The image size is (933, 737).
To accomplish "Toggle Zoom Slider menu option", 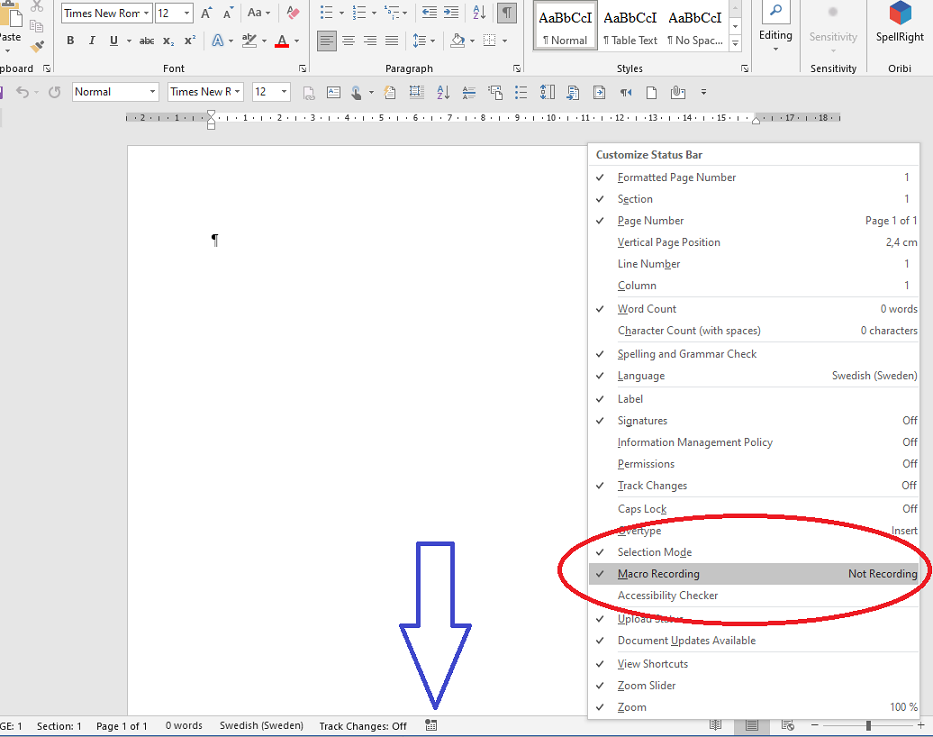I will [754, 685].
